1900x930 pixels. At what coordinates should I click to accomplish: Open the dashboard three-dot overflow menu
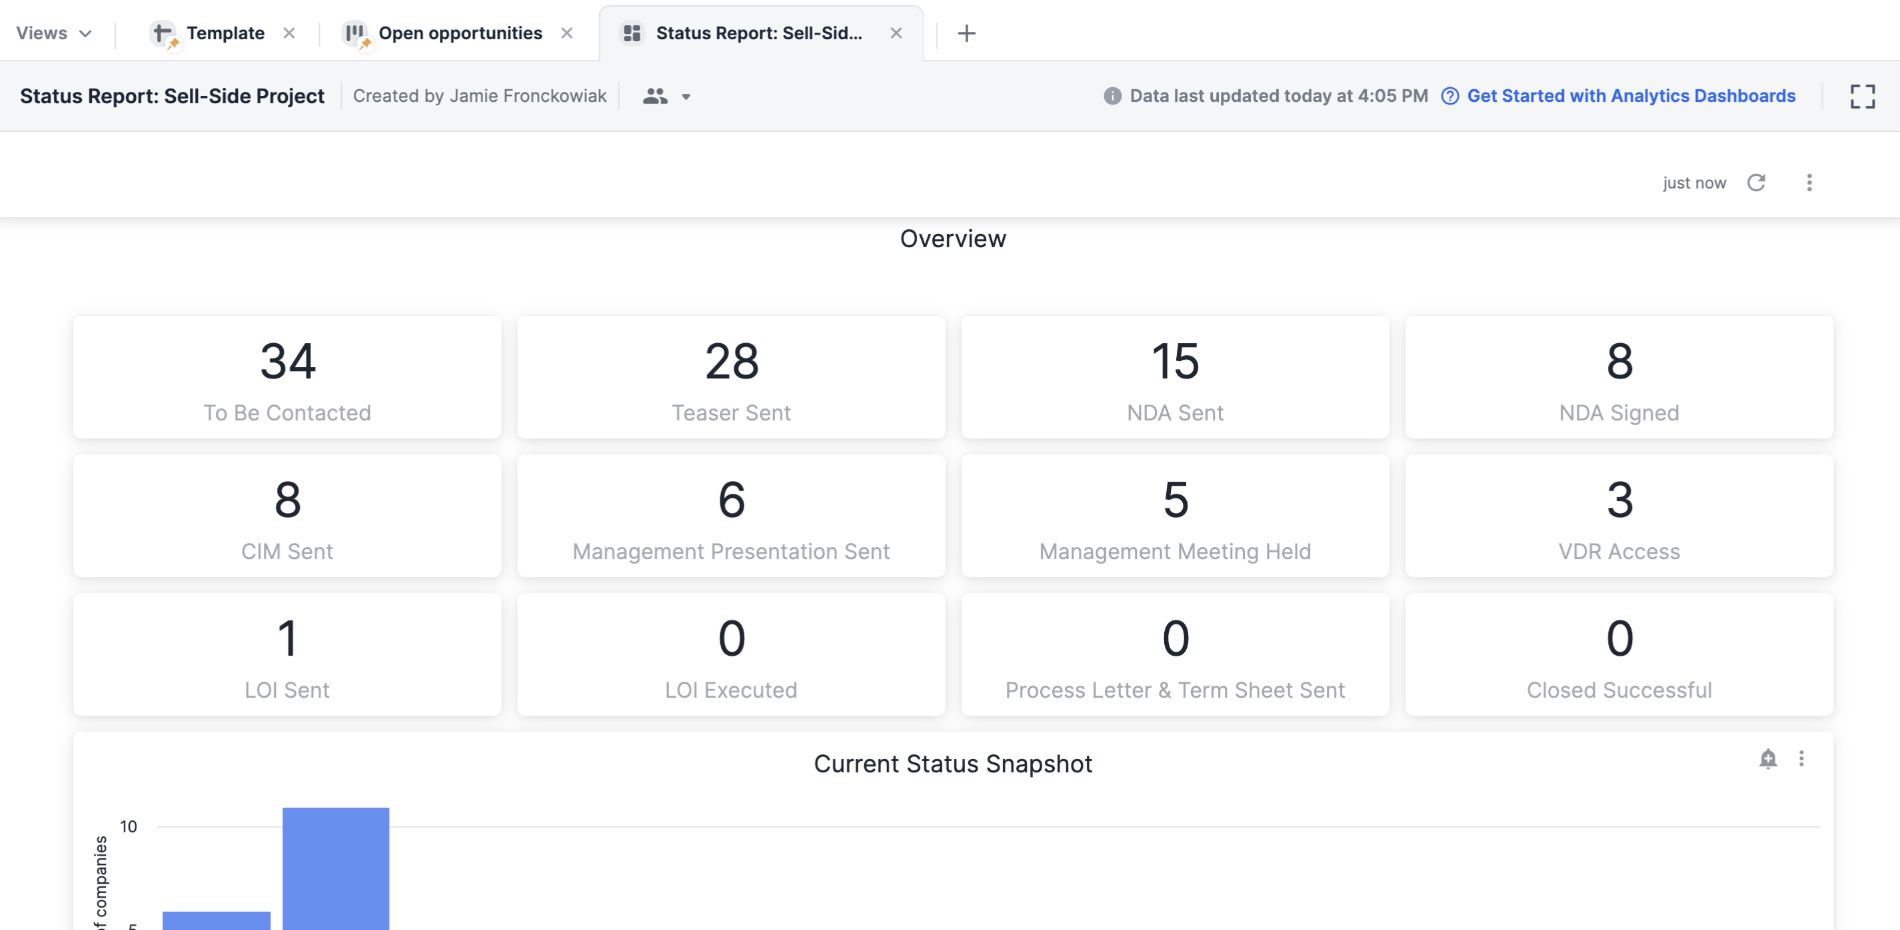[x=1809, y=182]
